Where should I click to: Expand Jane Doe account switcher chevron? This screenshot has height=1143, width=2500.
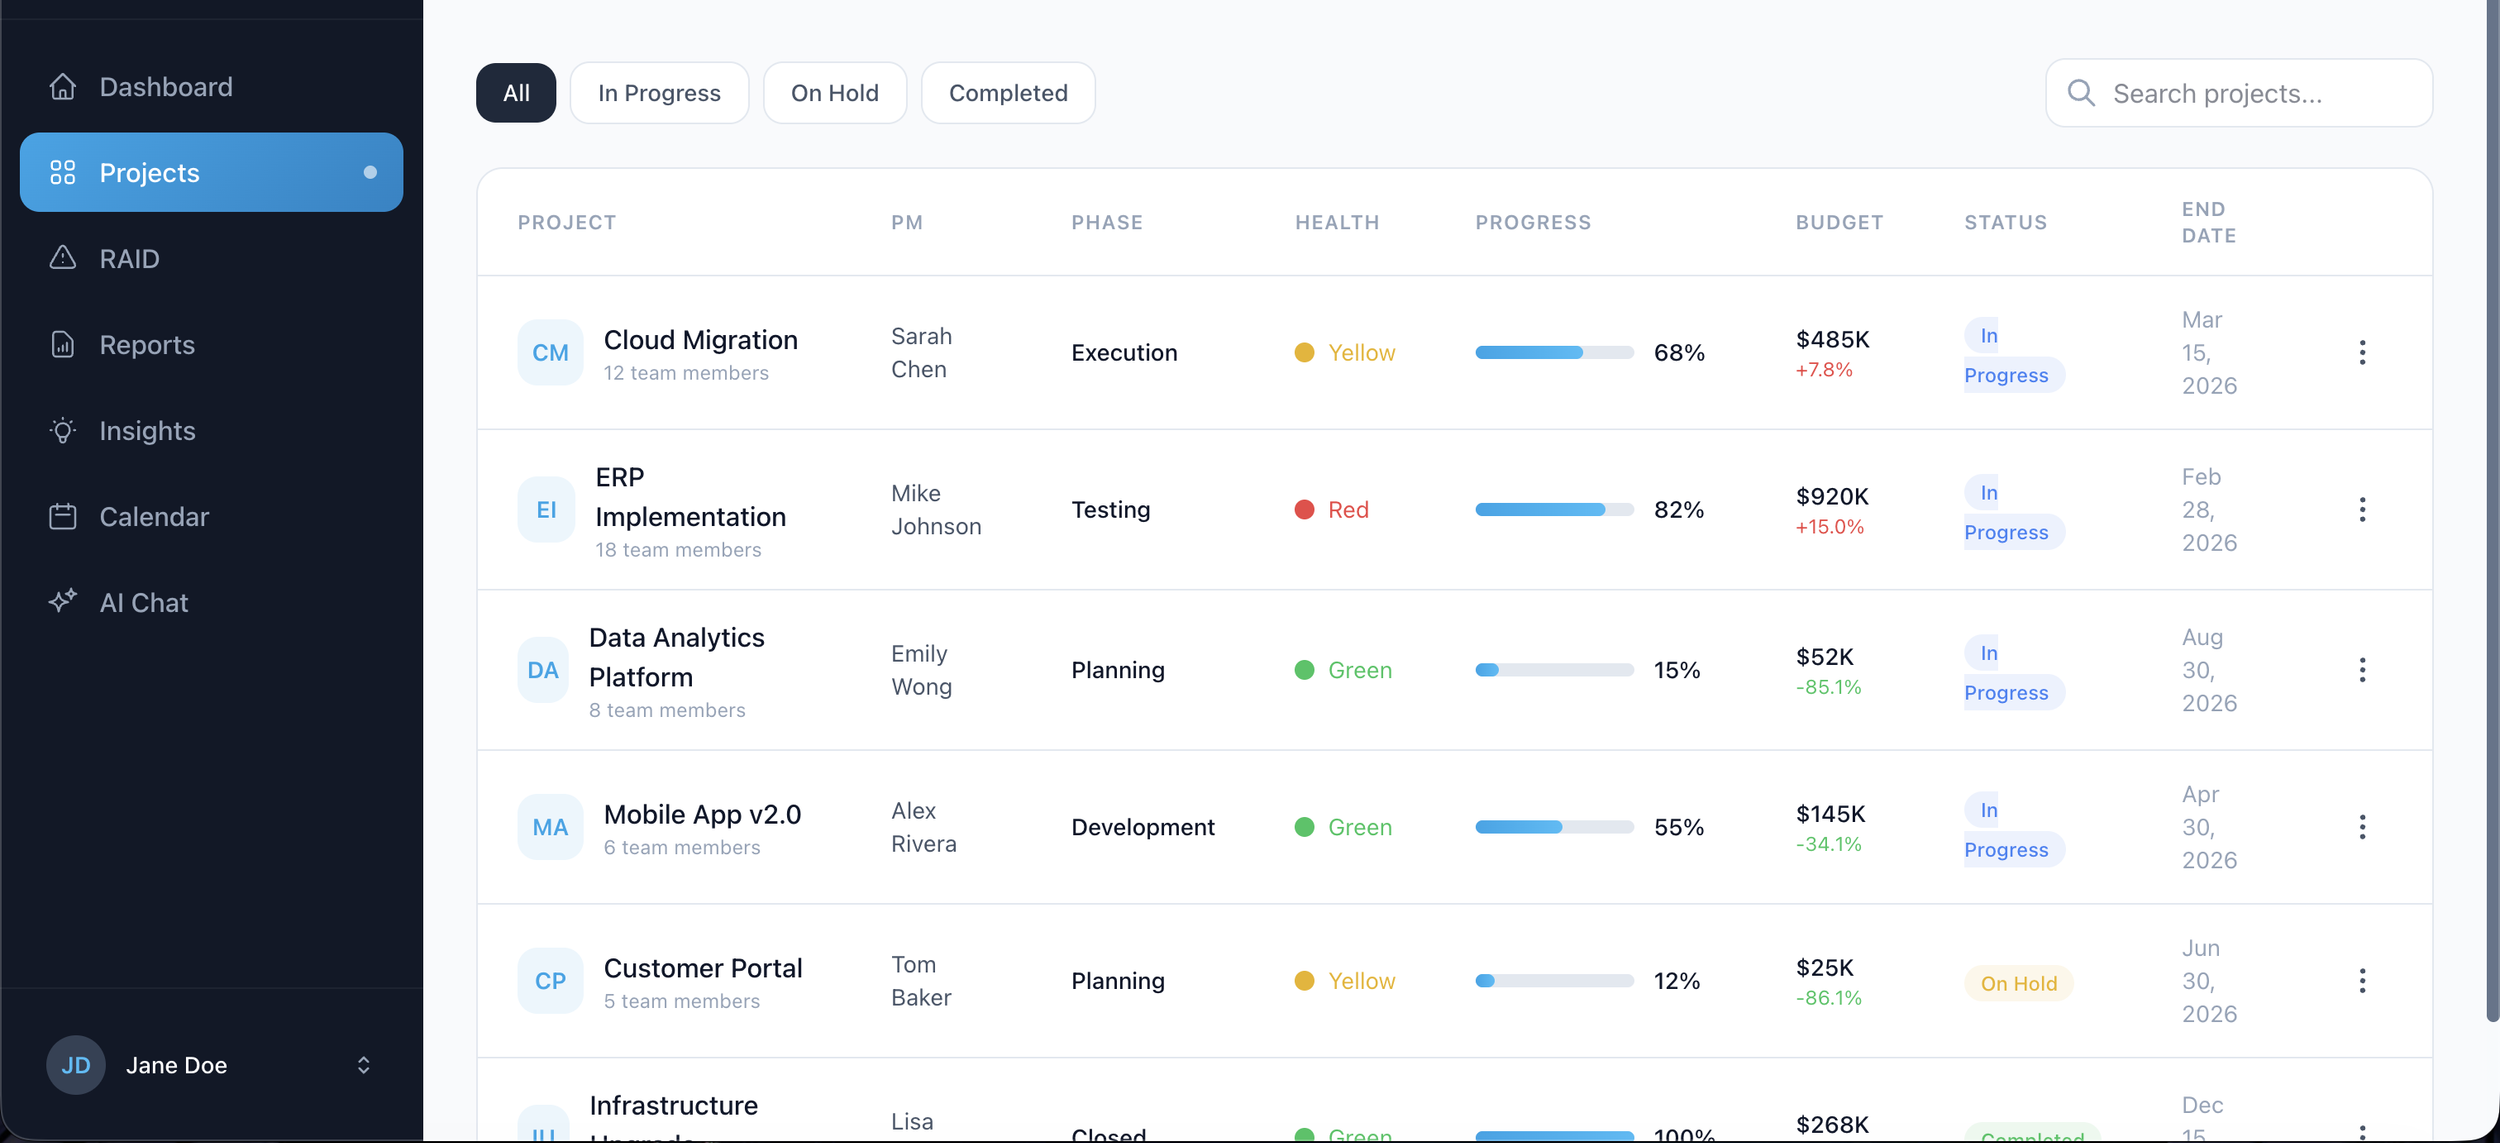tap(364, 1065)
